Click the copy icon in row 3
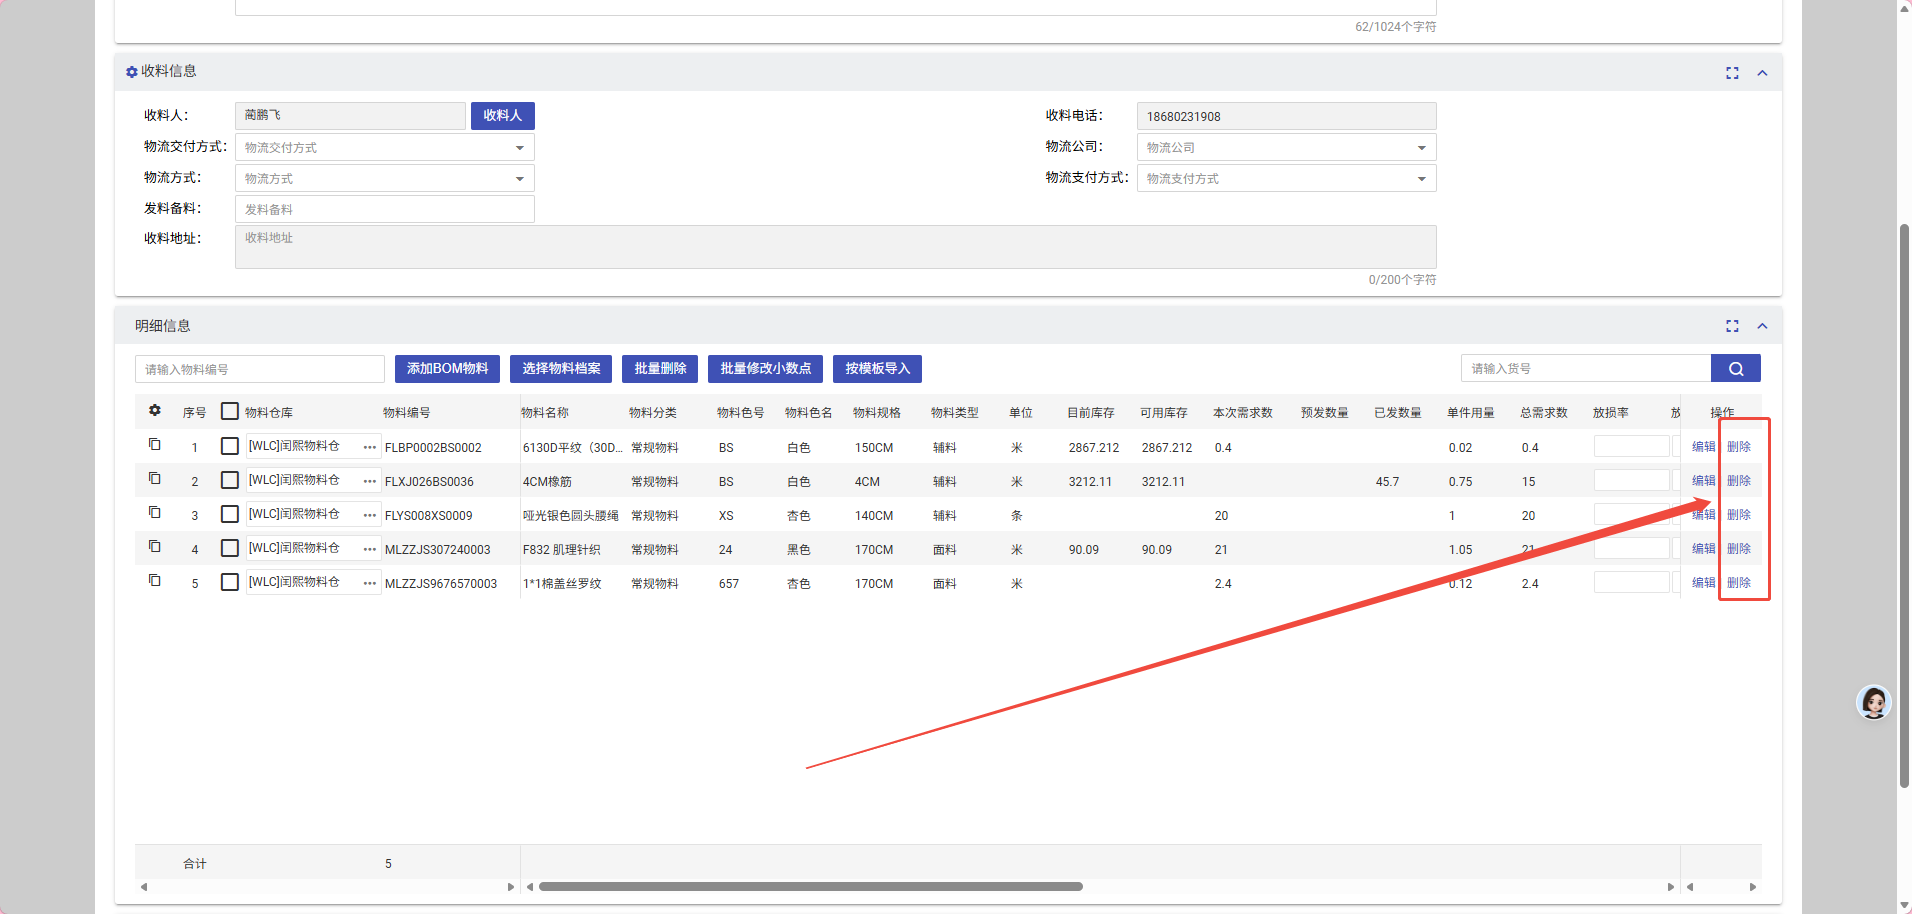Viewport: 1912px width, 914px height. [155, 512]
